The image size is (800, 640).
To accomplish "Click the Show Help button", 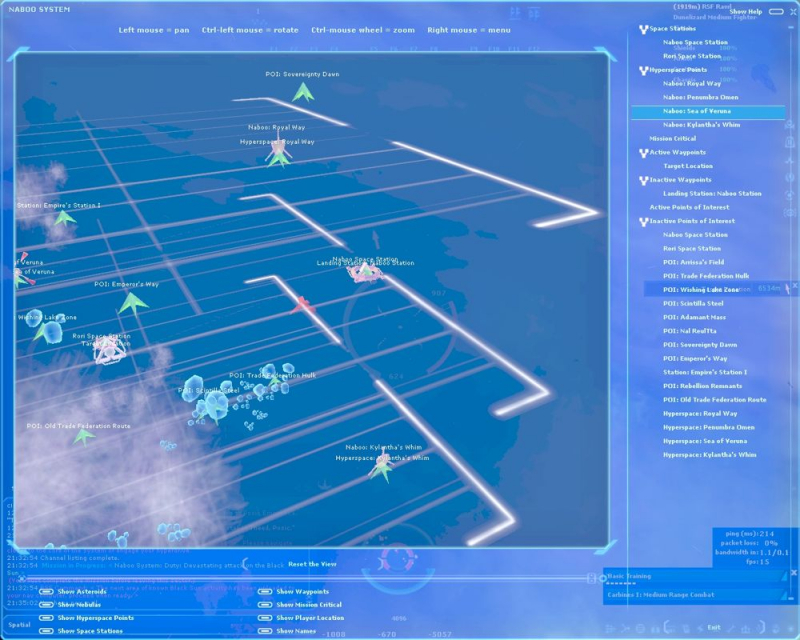I will click(x=745, y=12).
